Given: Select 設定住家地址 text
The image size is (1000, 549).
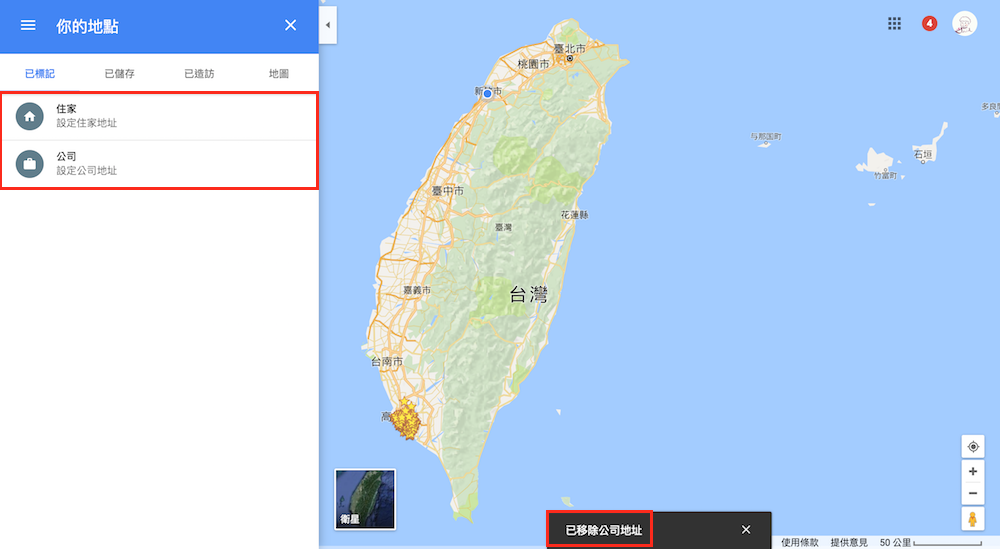Looking at the screenshot, I should coord(87,123).
